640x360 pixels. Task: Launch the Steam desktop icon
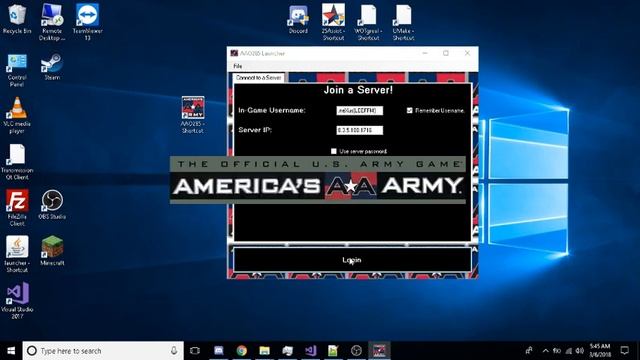pos(52,67)
